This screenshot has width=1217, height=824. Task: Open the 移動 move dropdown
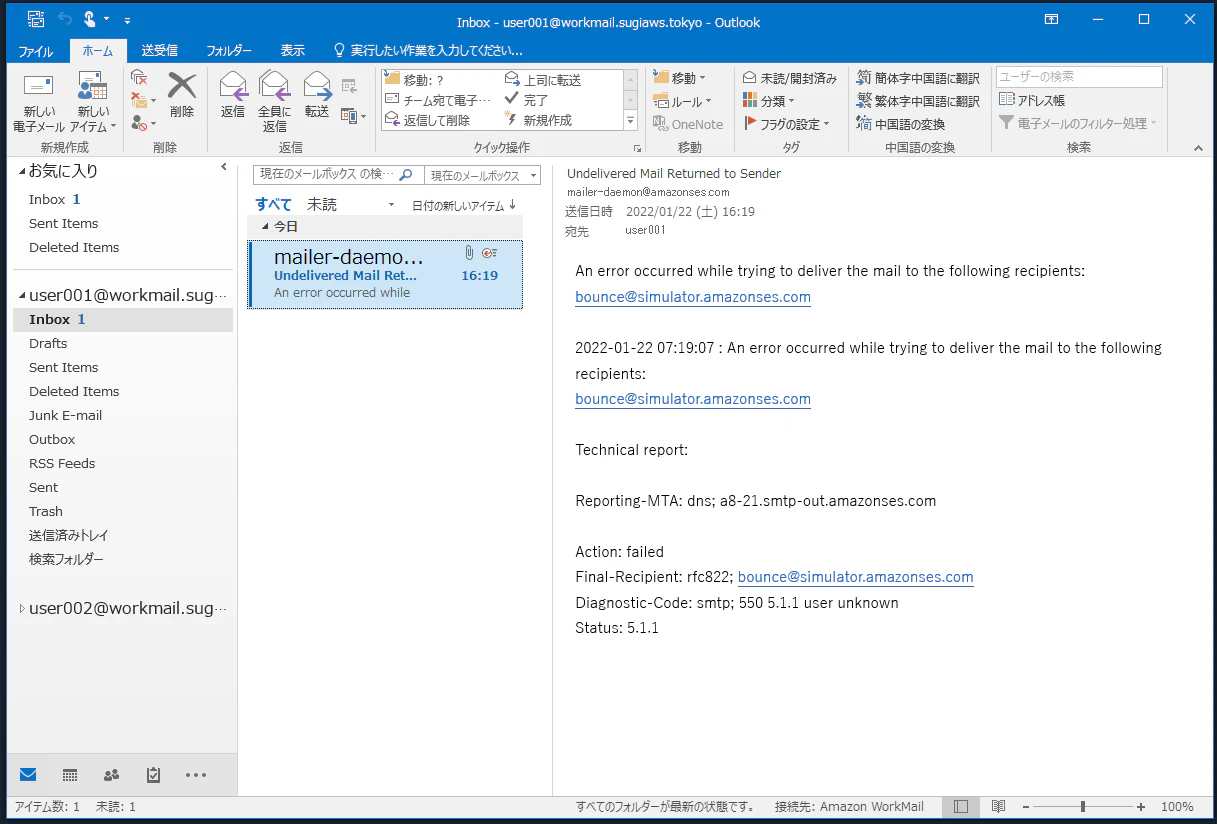[679, 78]
